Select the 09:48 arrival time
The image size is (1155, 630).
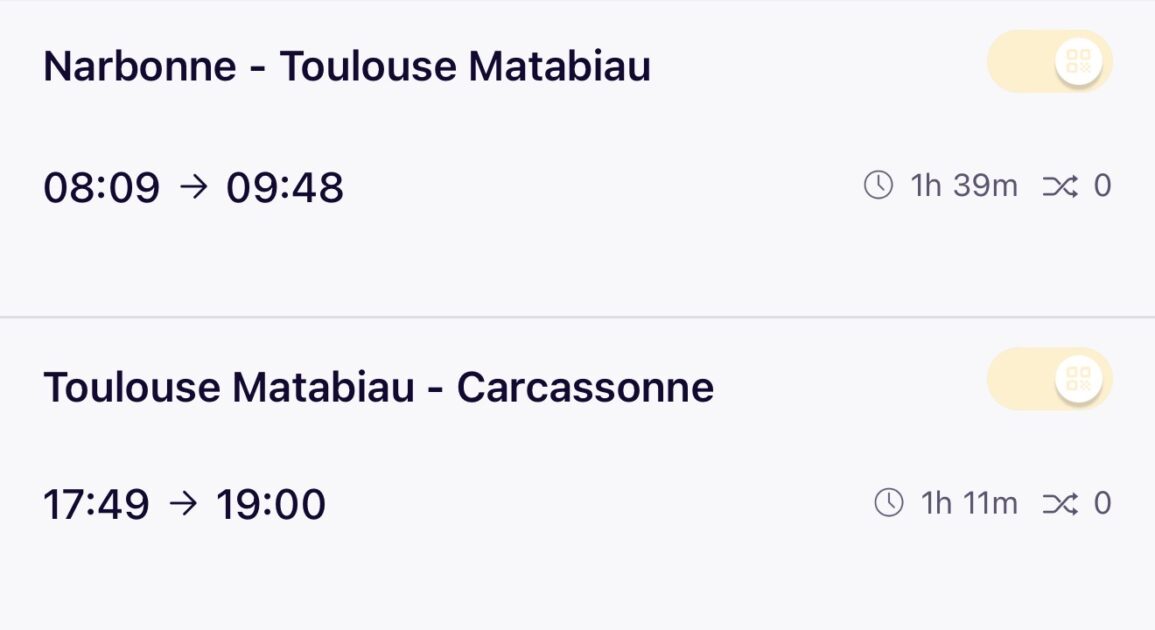tap(285, 188)
